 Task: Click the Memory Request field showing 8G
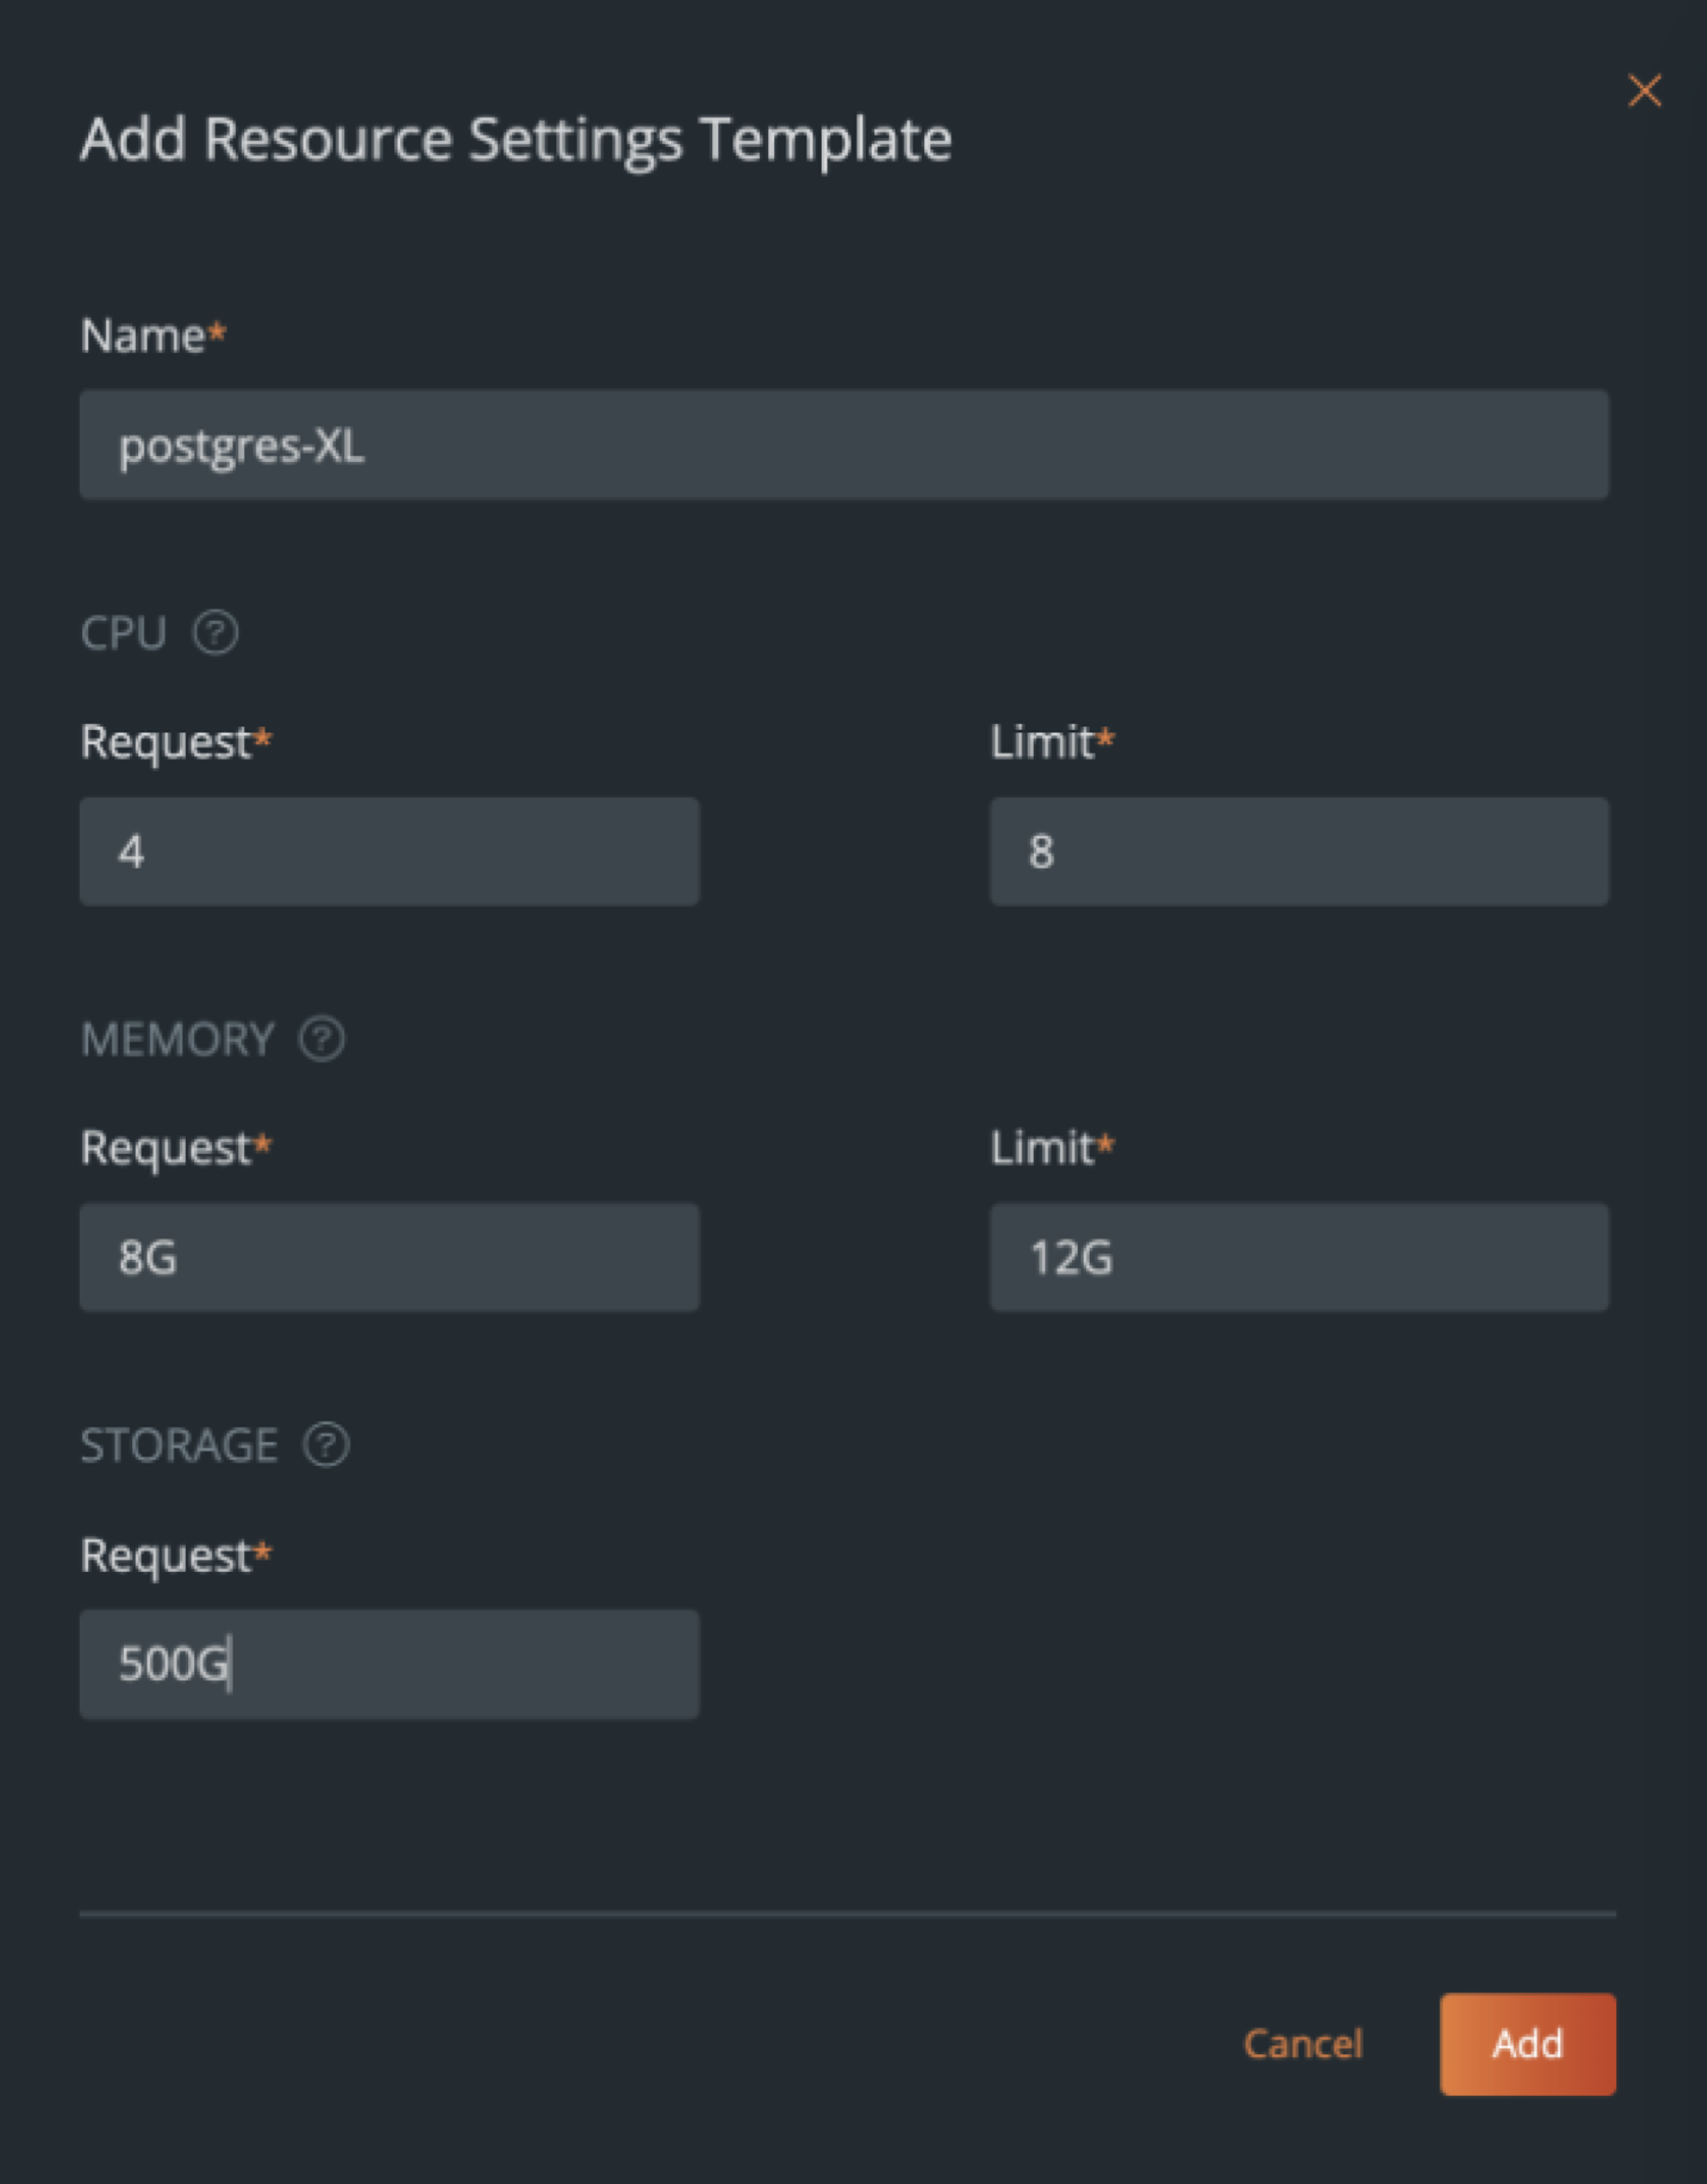pos(389,1258)
